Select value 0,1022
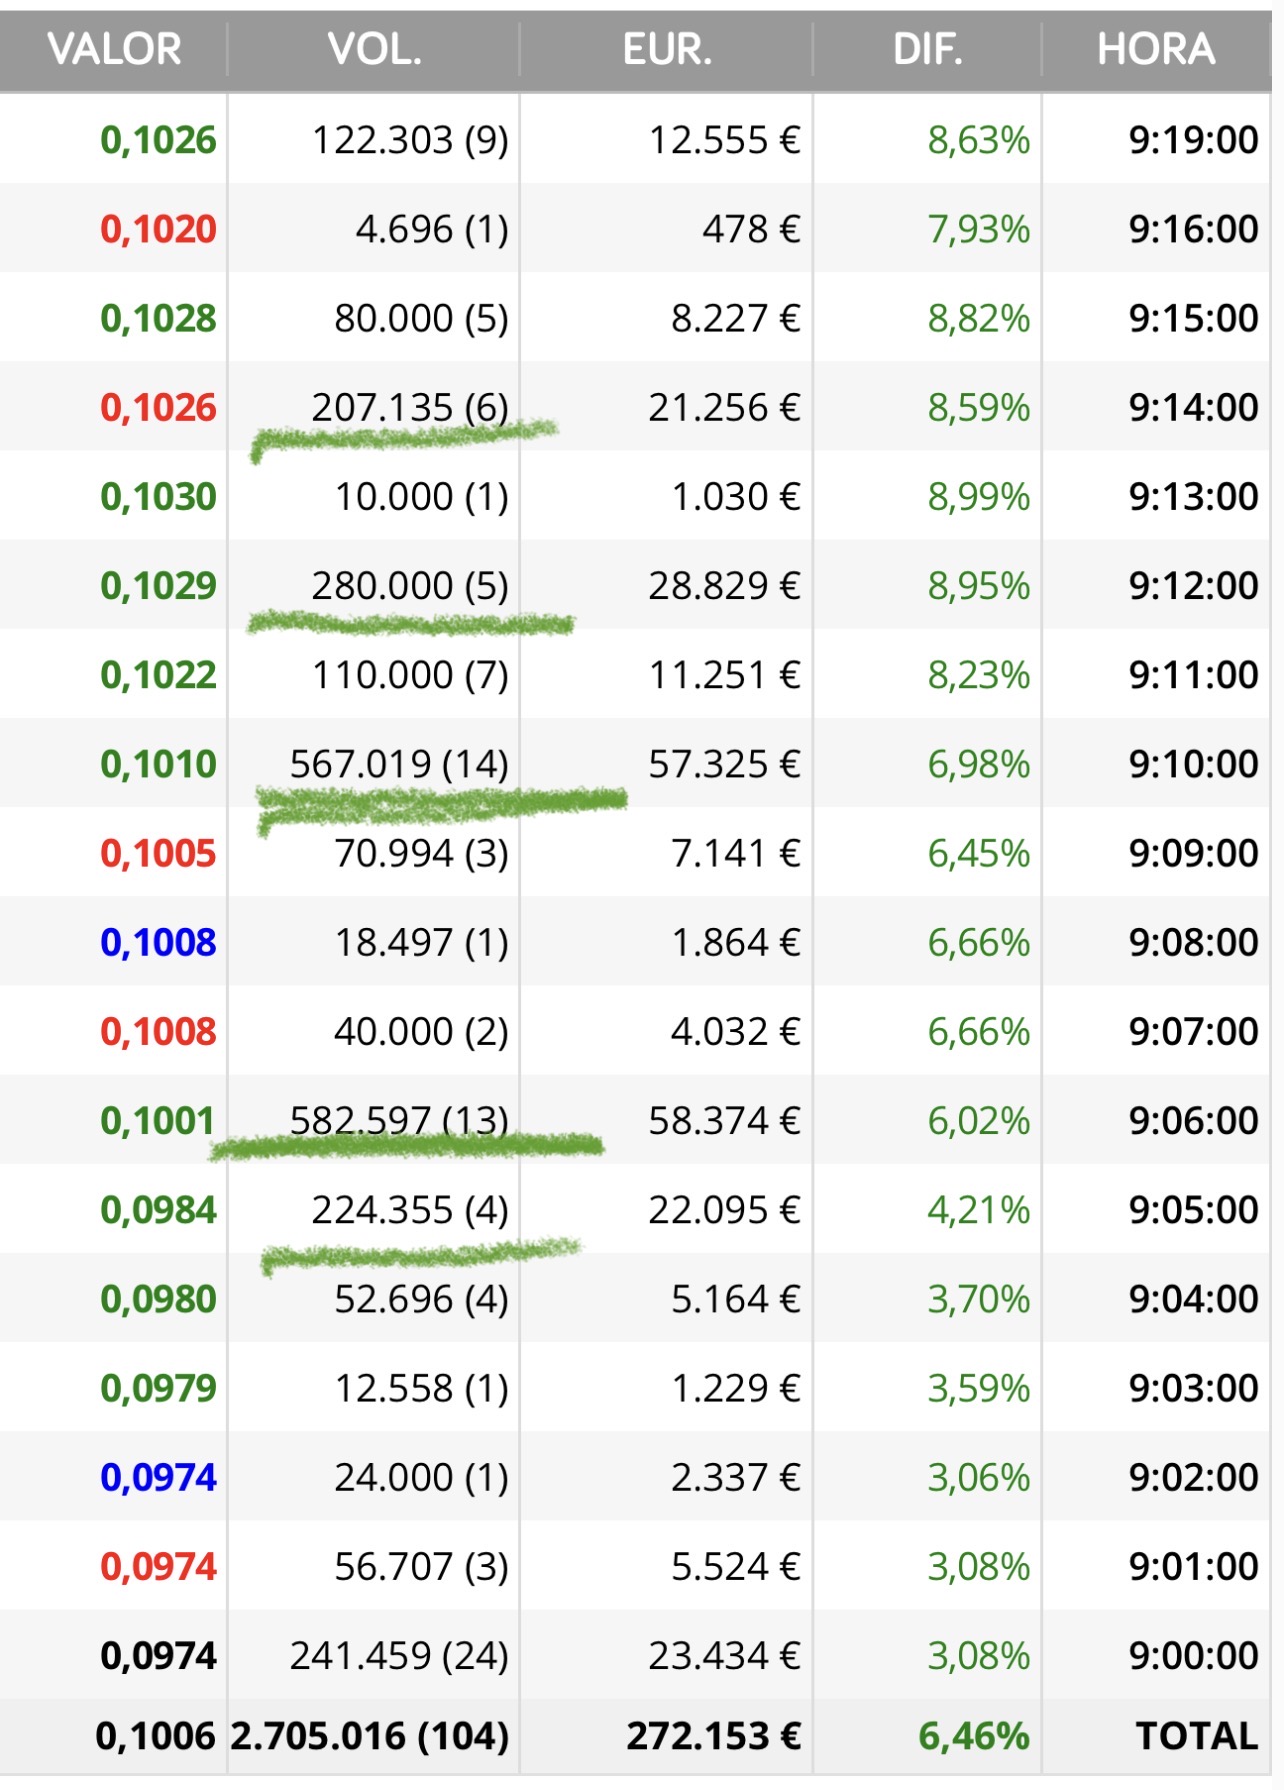Screen dimensions: 1284x1790 [158, 675]
